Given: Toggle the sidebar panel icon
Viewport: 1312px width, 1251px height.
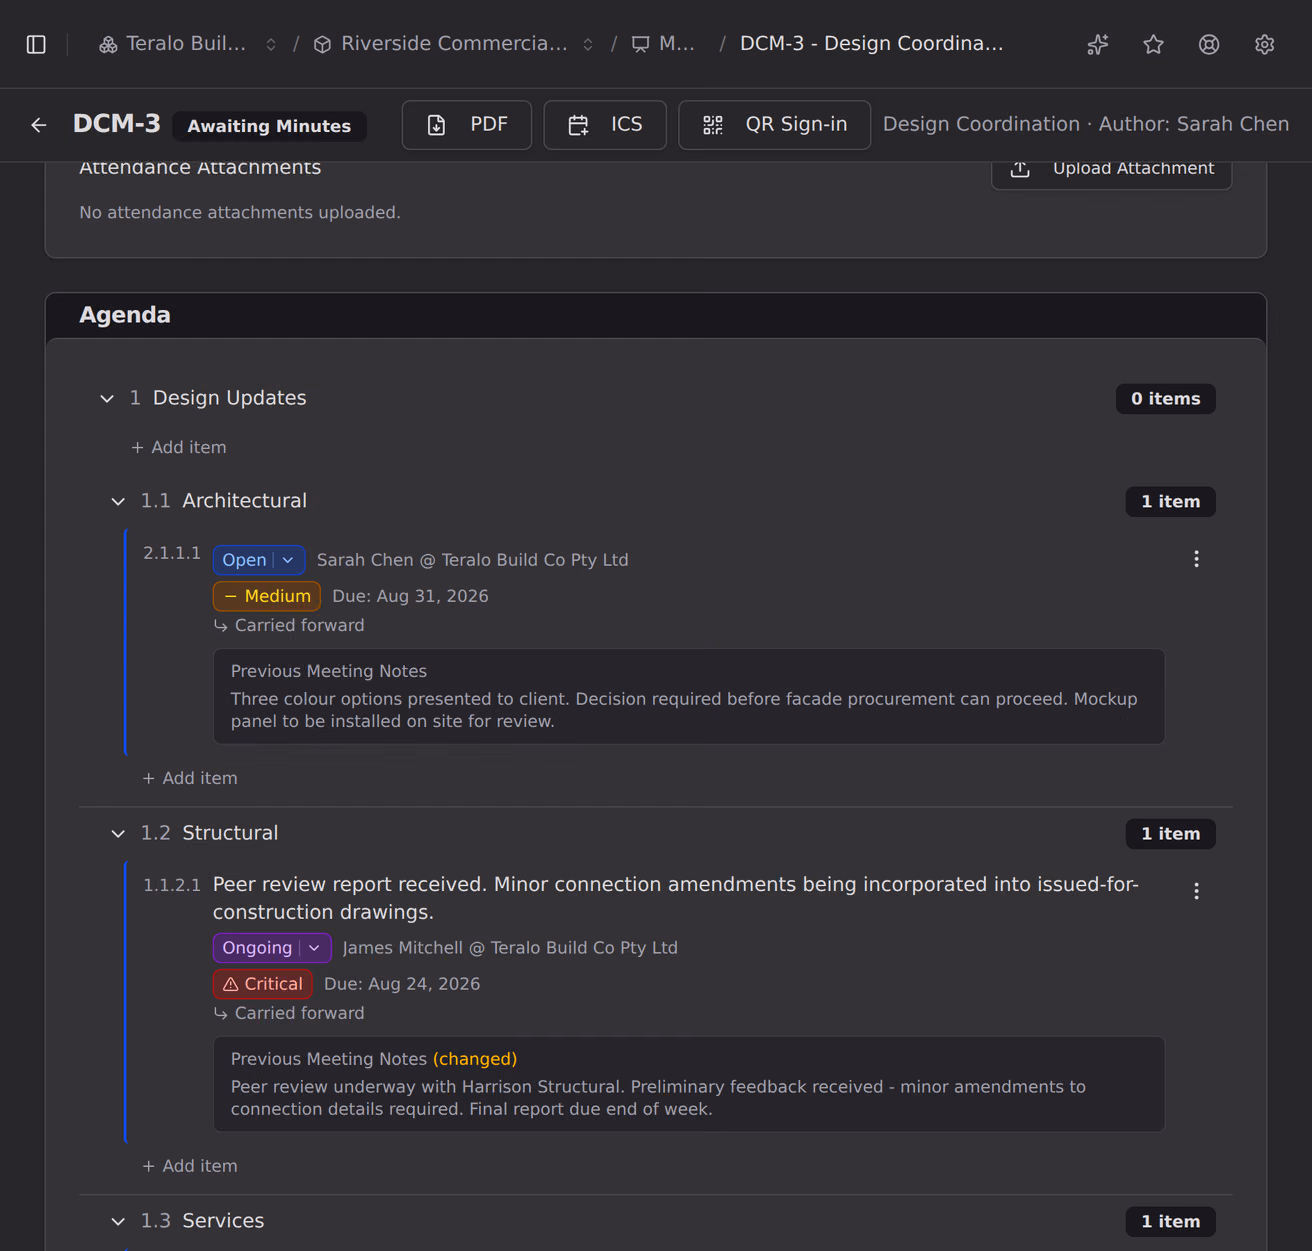Looking at the screenshot, I should 36,44.
